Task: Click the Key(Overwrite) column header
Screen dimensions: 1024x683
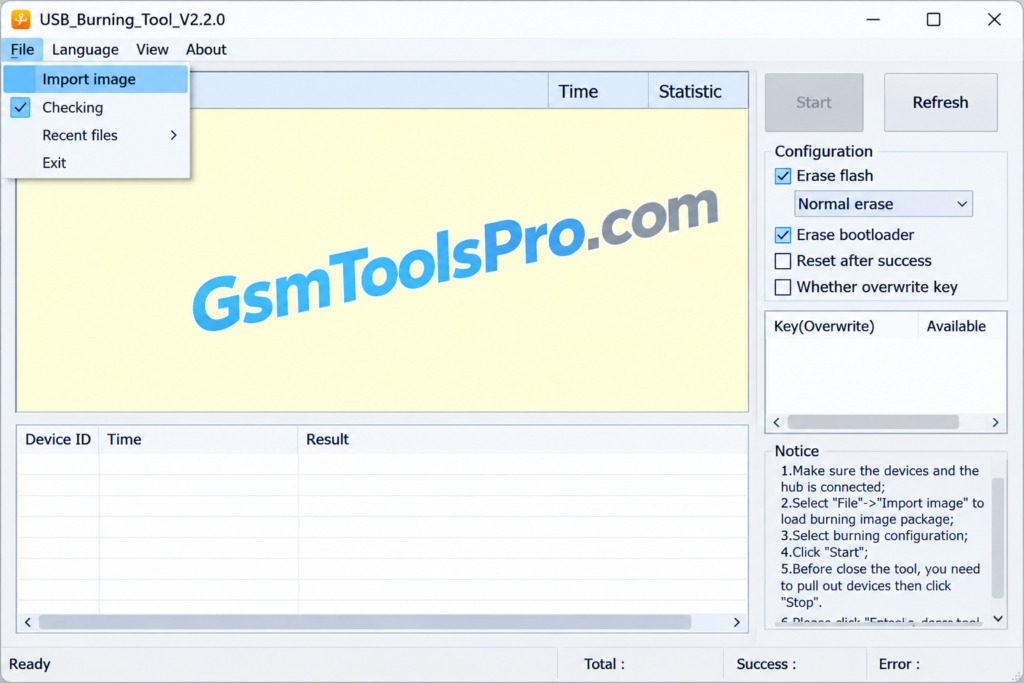Action: coord(842,326)
